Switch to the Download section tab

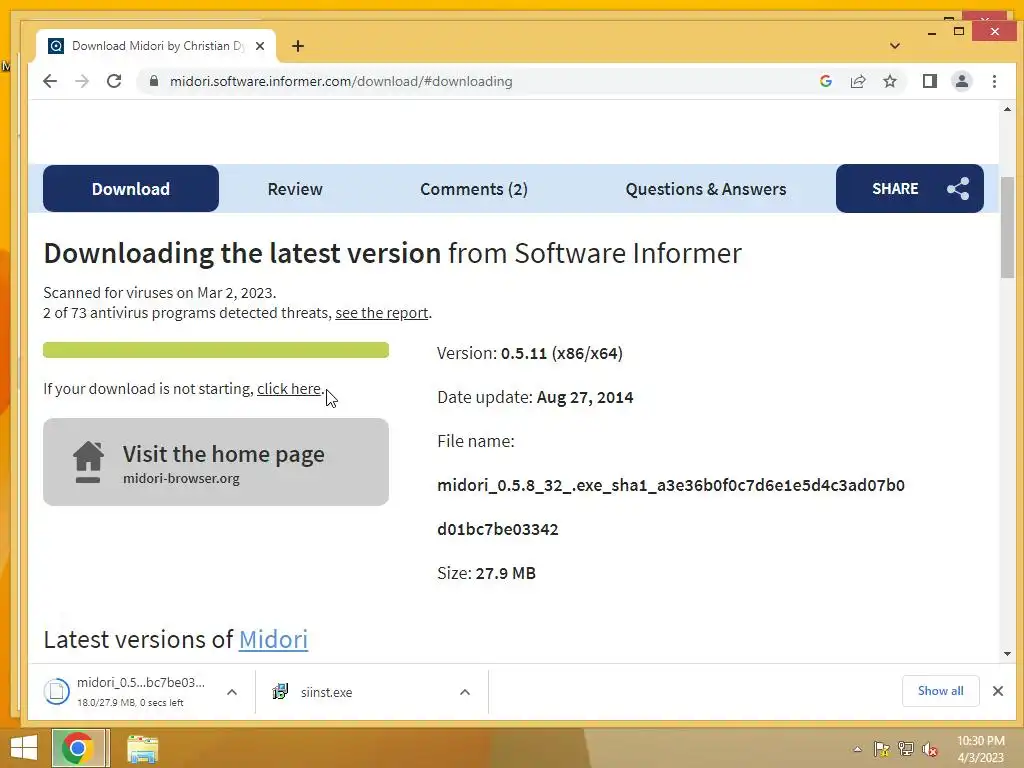(x=131, y=189)
